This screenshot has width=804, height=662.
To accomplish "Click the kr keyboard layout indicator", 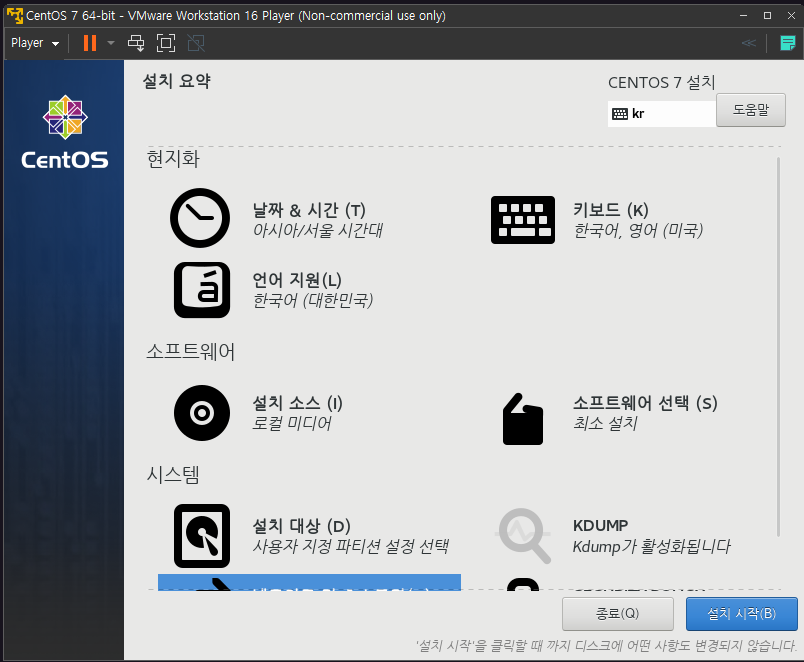I will click(x=661, y=114).
